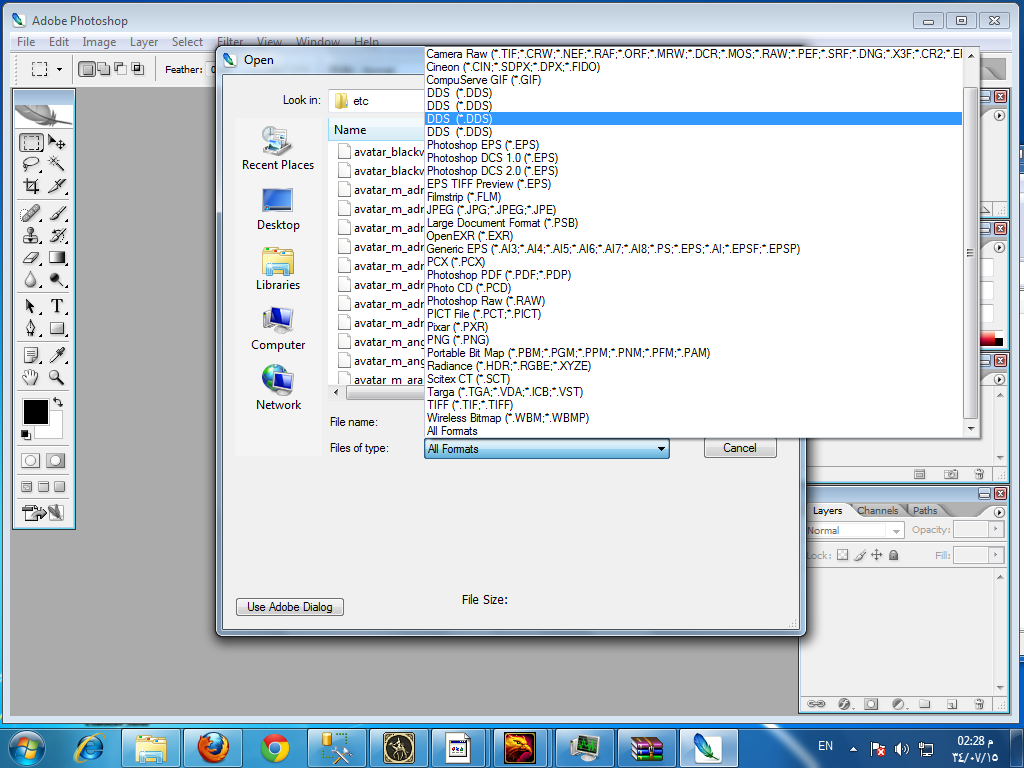Open WinRAR from the taskbar
Screen dimensions: 1024x768
click(x=645, y=748)
